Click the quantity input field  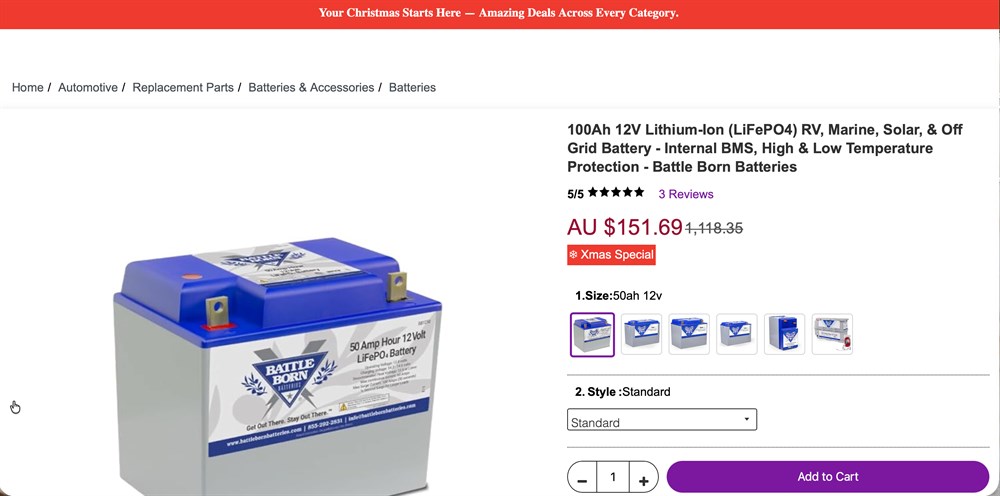coord(613,477)
